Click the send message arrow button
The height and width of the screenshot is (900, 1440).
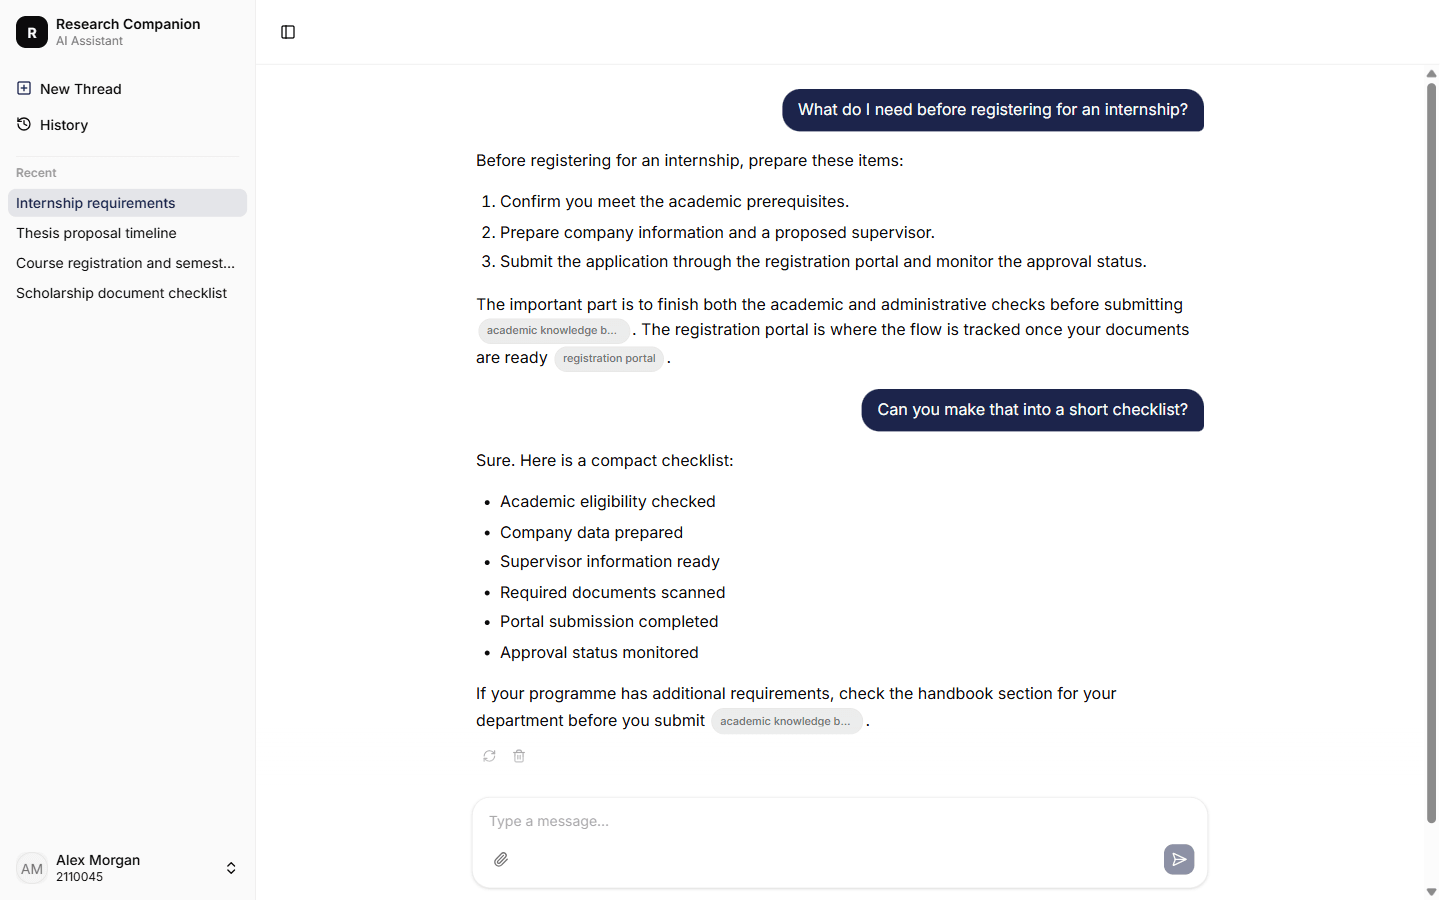[x=1179, y=859]
